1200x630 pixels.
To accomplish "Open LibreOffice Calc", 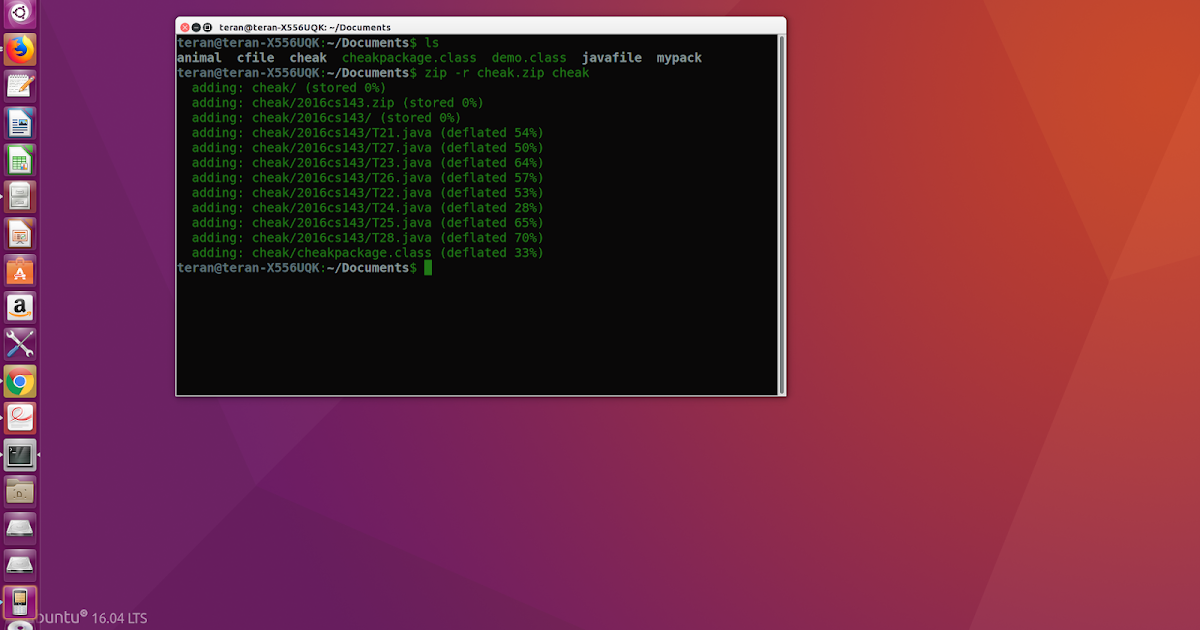I will coord(20,158).
